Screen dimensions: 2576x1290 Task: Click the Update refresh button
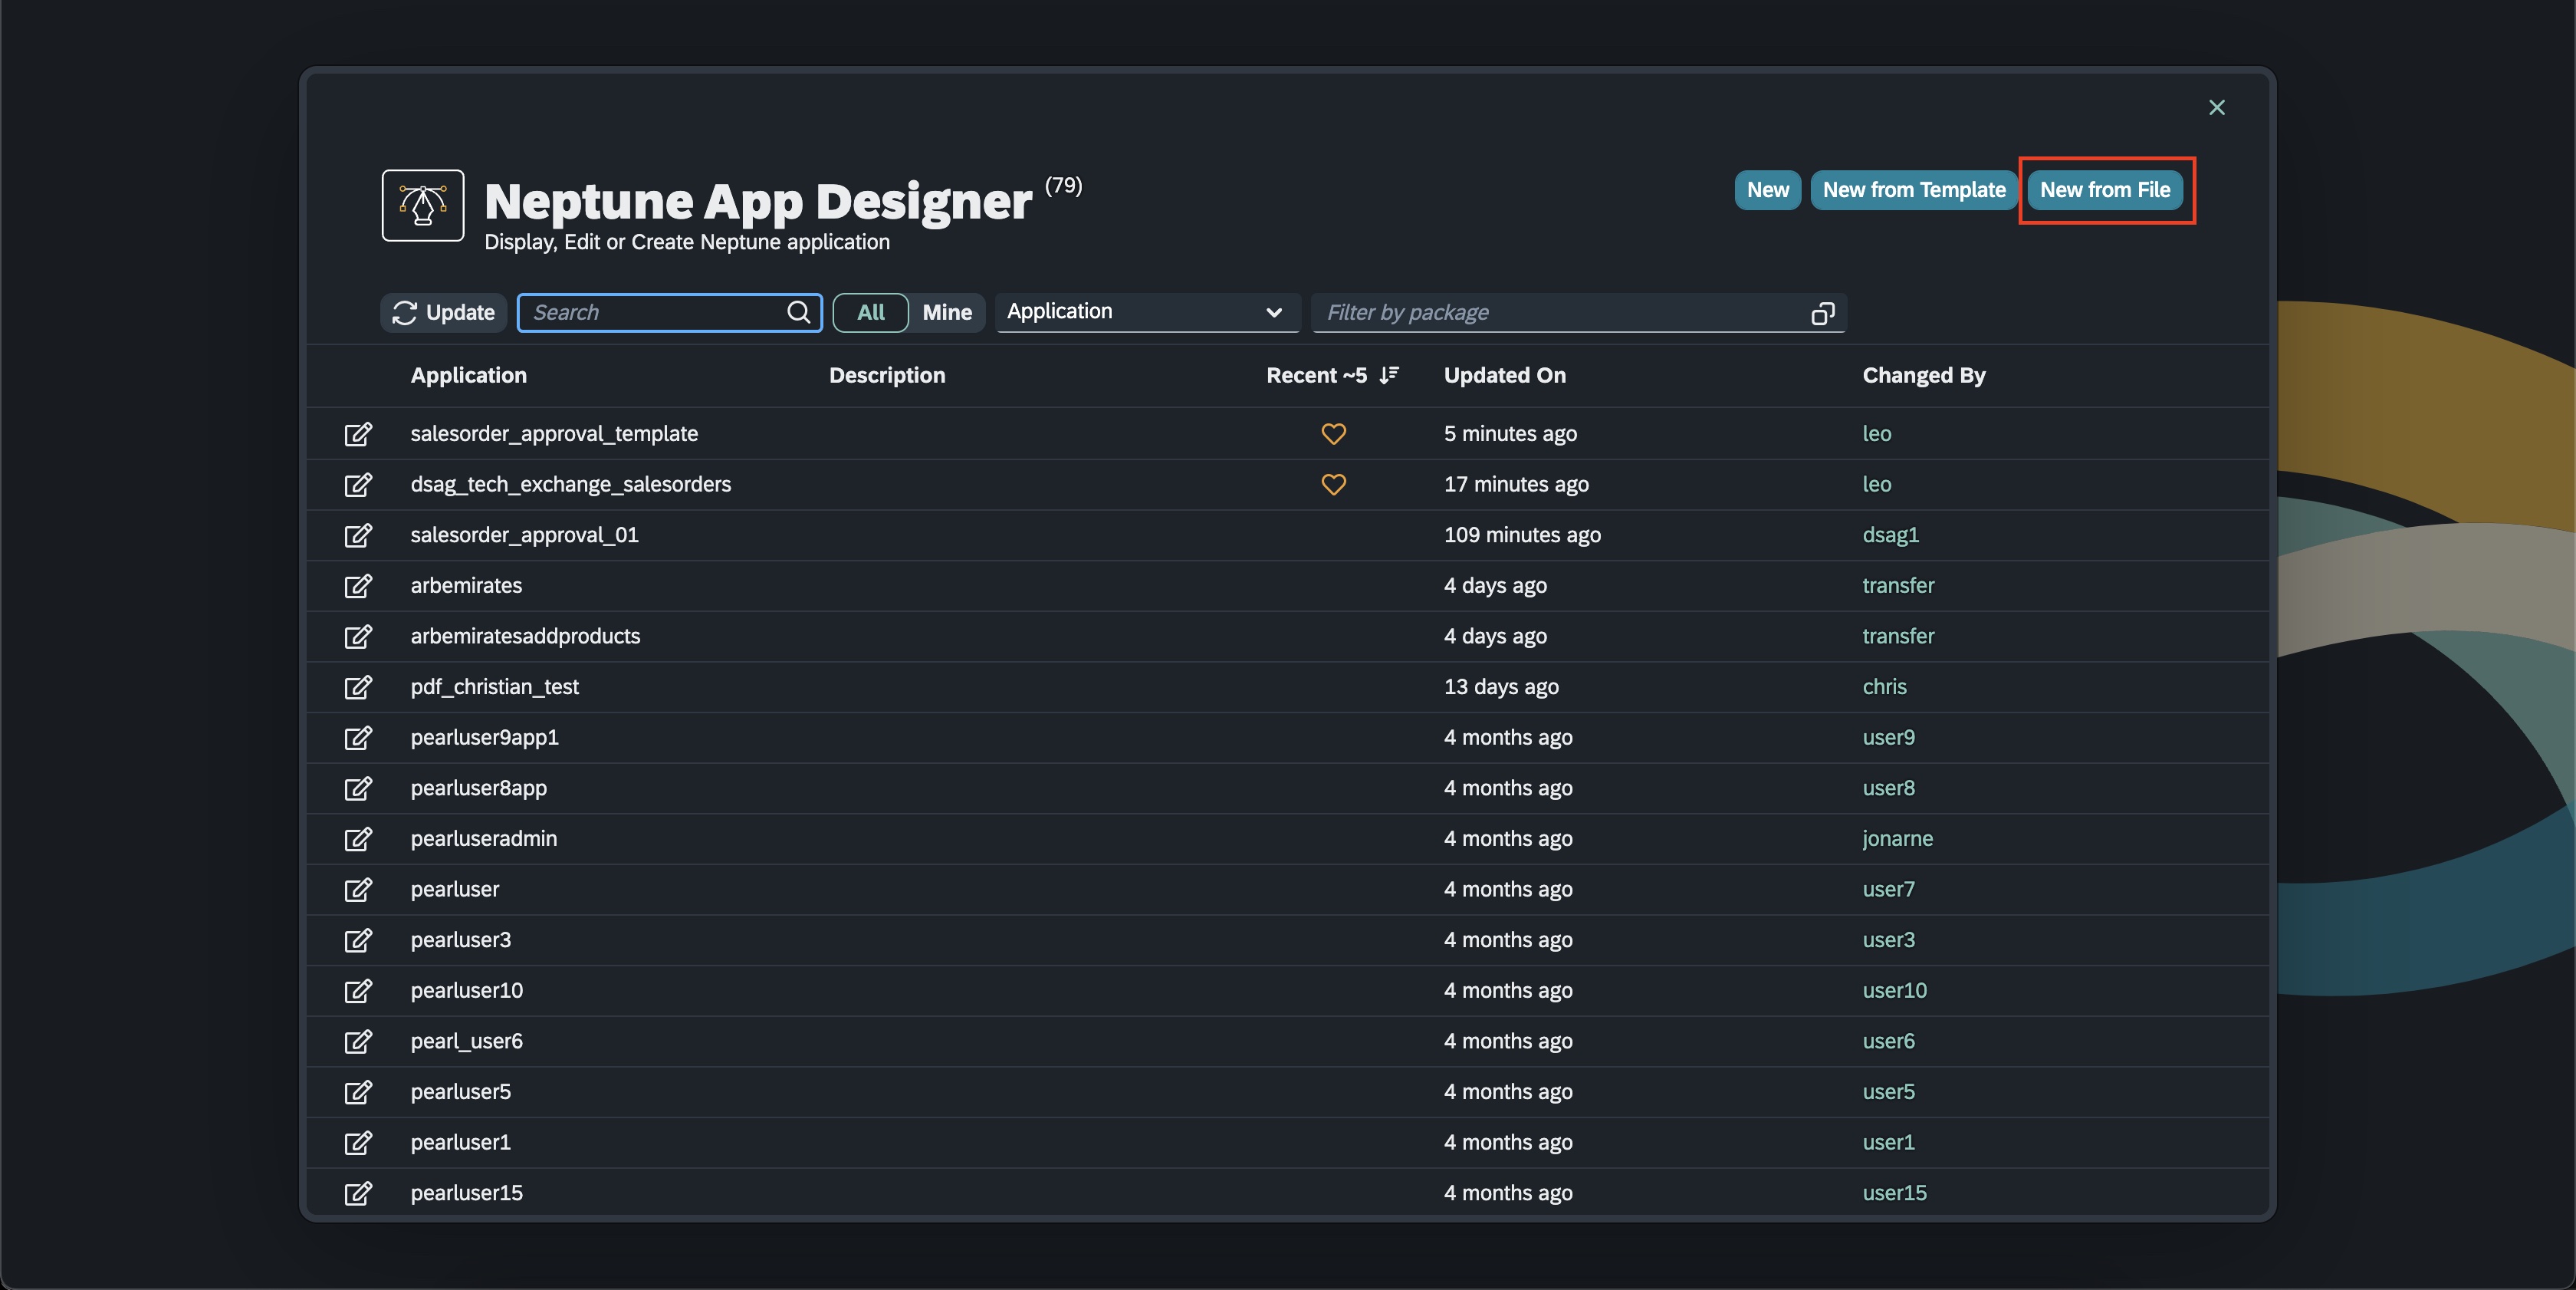pyautogui.click(x=444, y=313)
